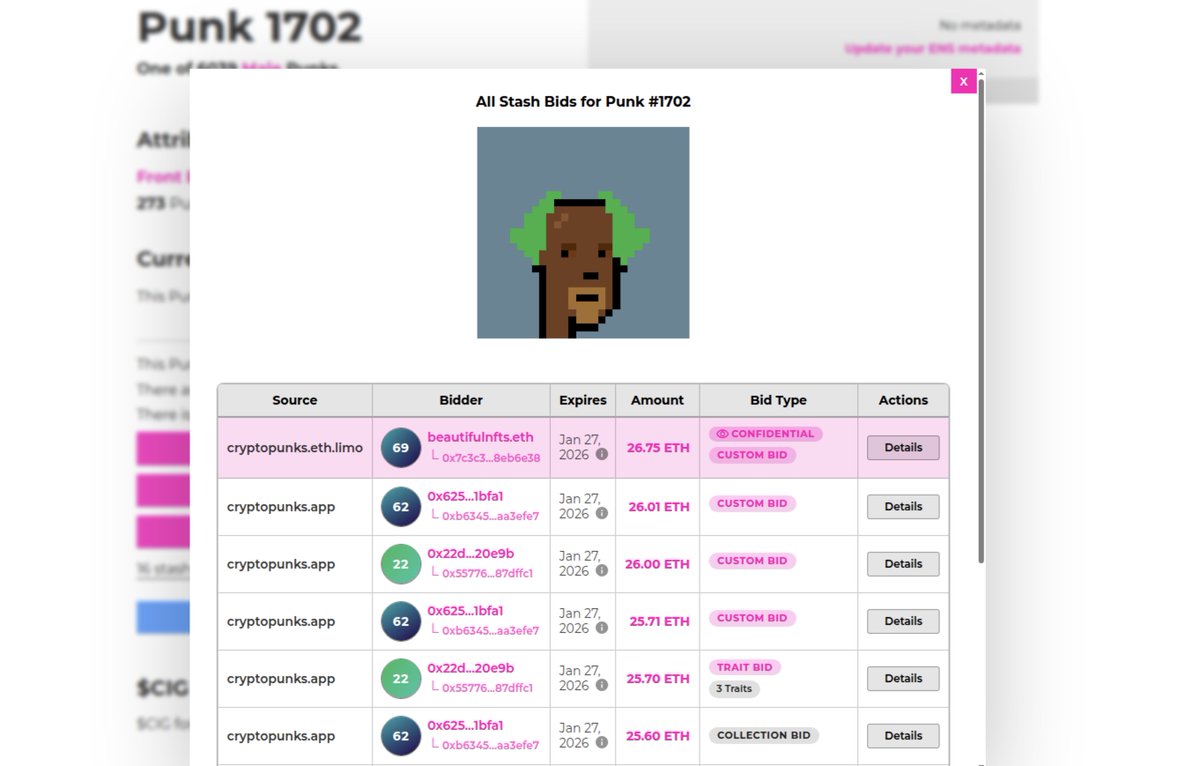Click the 26.00 ETH amount
The height and width of the screenshot is (766, 1200).
[x=657, y=564]
